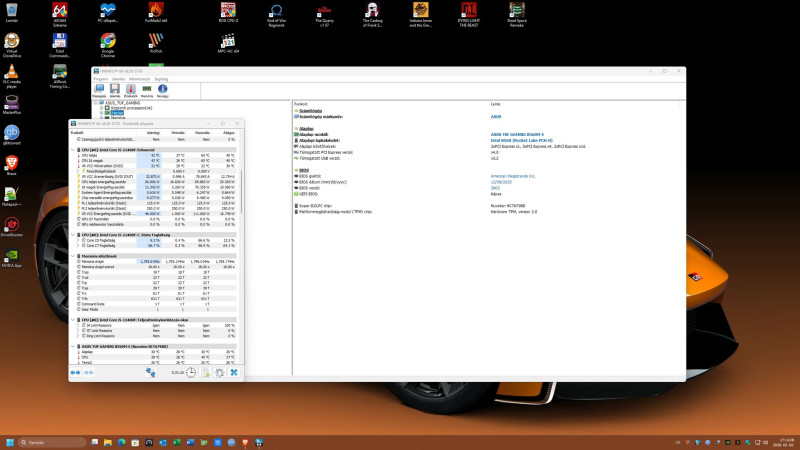Click the Jelentés save report icon
Screen dimensions: 800x450
pos(115,89)
